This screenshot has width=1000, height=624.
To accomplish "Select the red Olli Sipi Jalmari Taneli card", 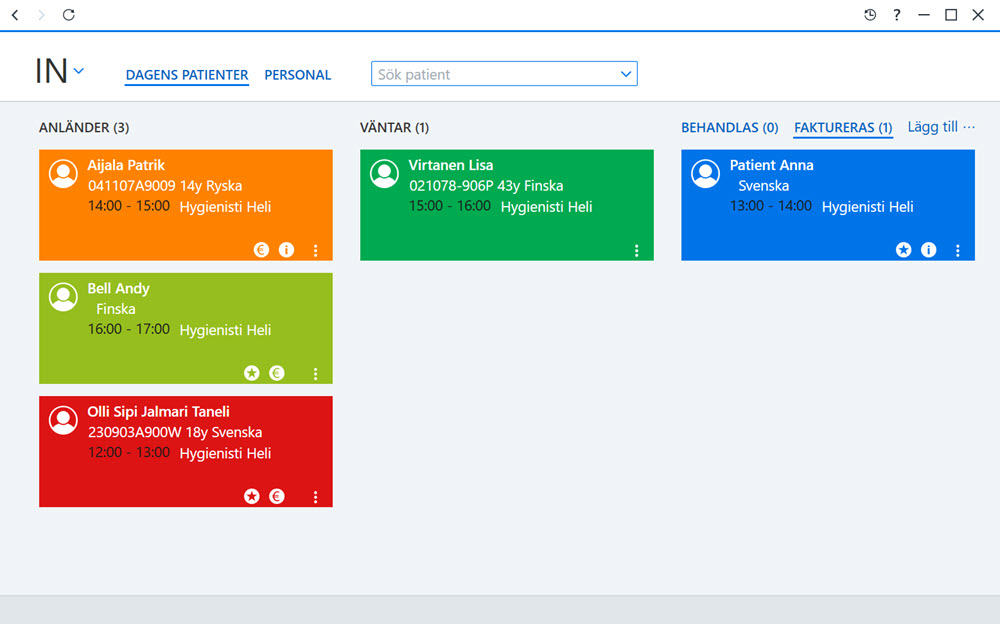I will (186, 452).
